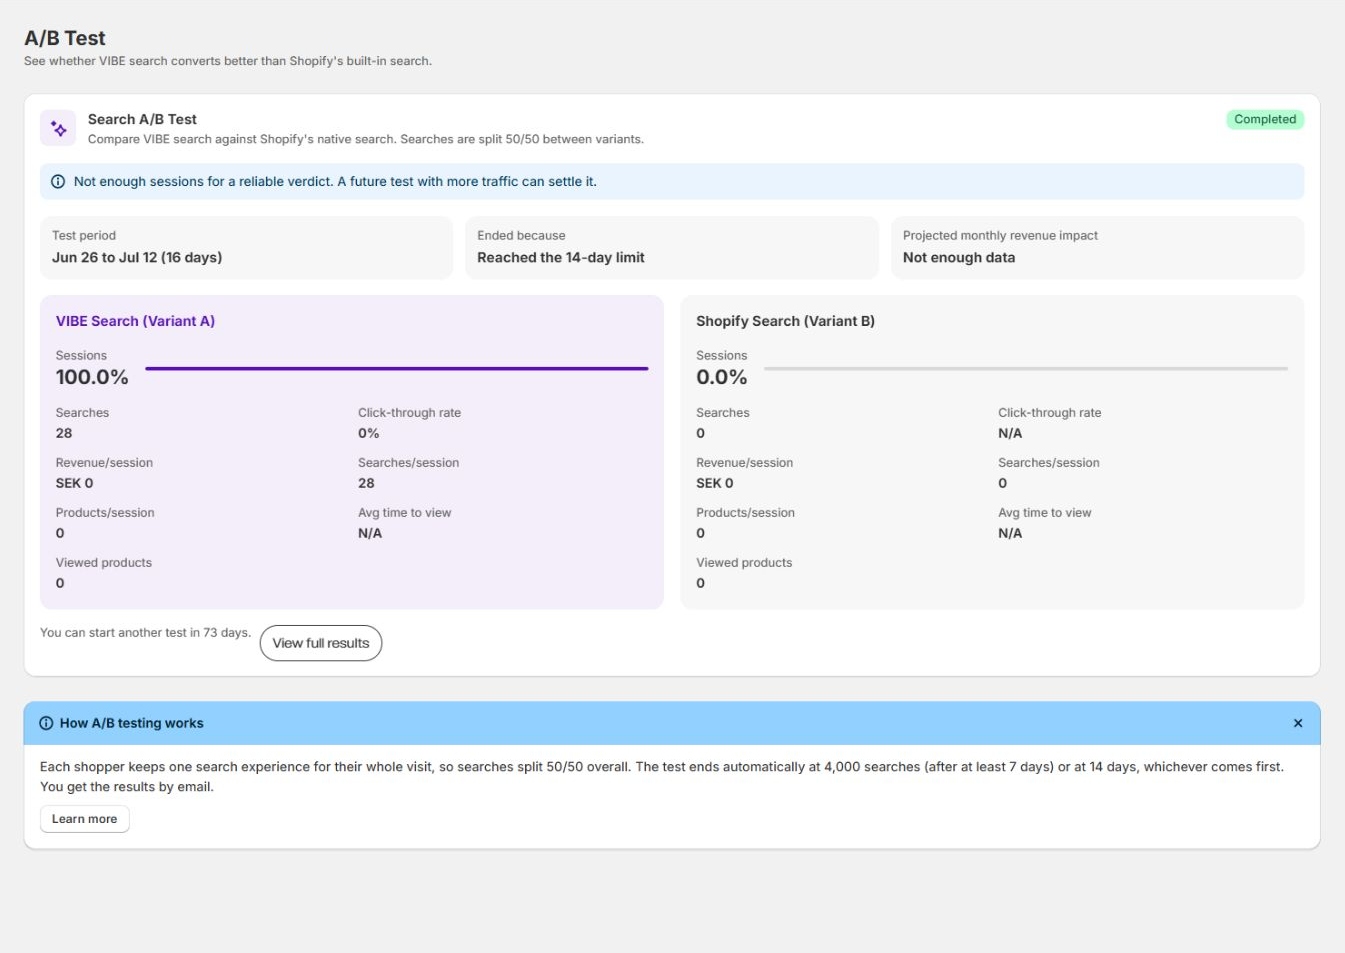Click Reached the 14-day limit text
Image resolution: width=1345 pixels, height=953 pixels.
560,257
